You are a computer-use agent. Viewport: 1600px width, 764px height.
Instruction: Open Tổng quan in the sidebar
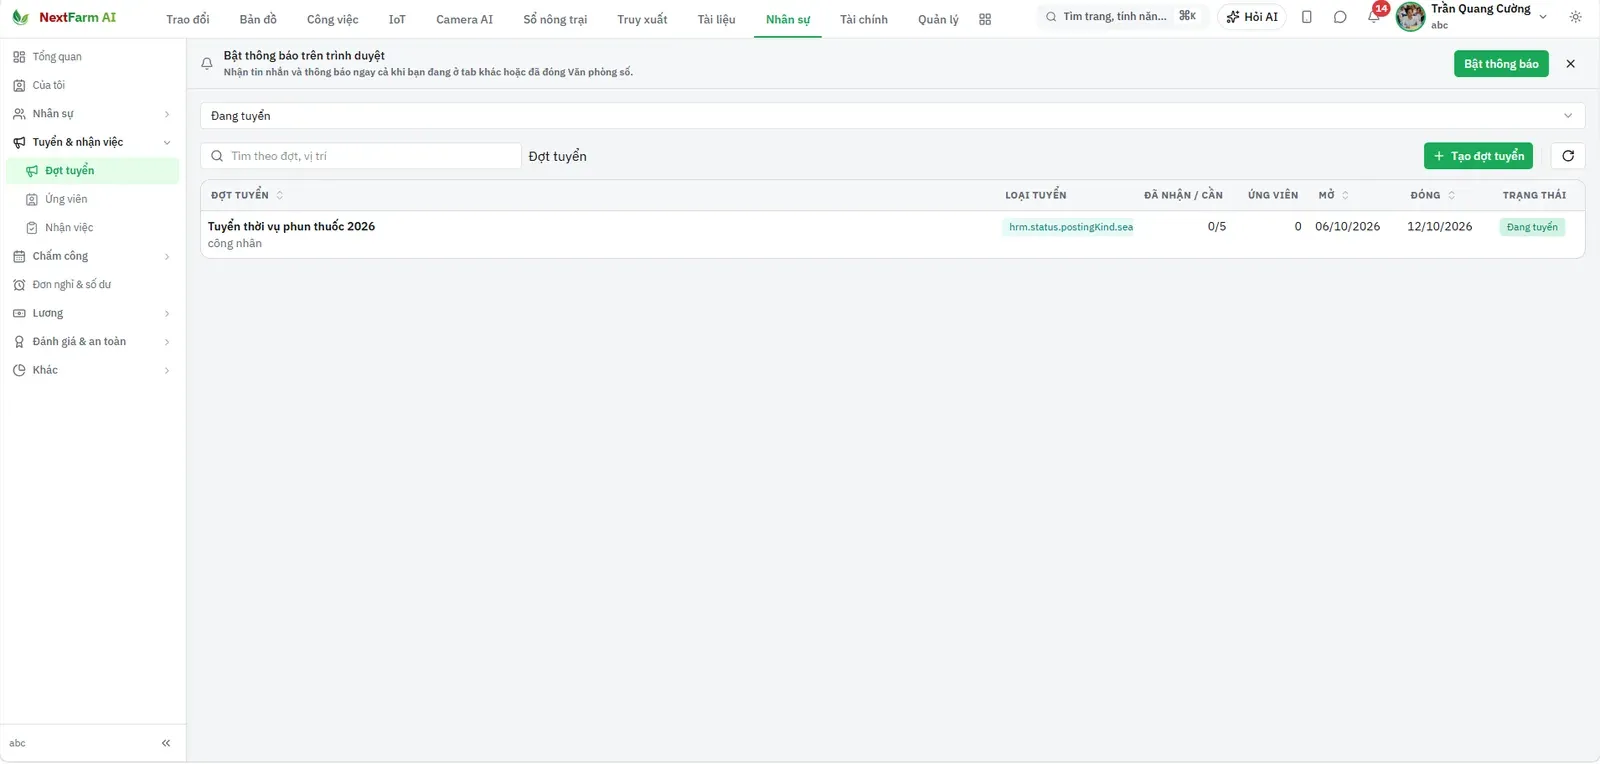[92, 57]
